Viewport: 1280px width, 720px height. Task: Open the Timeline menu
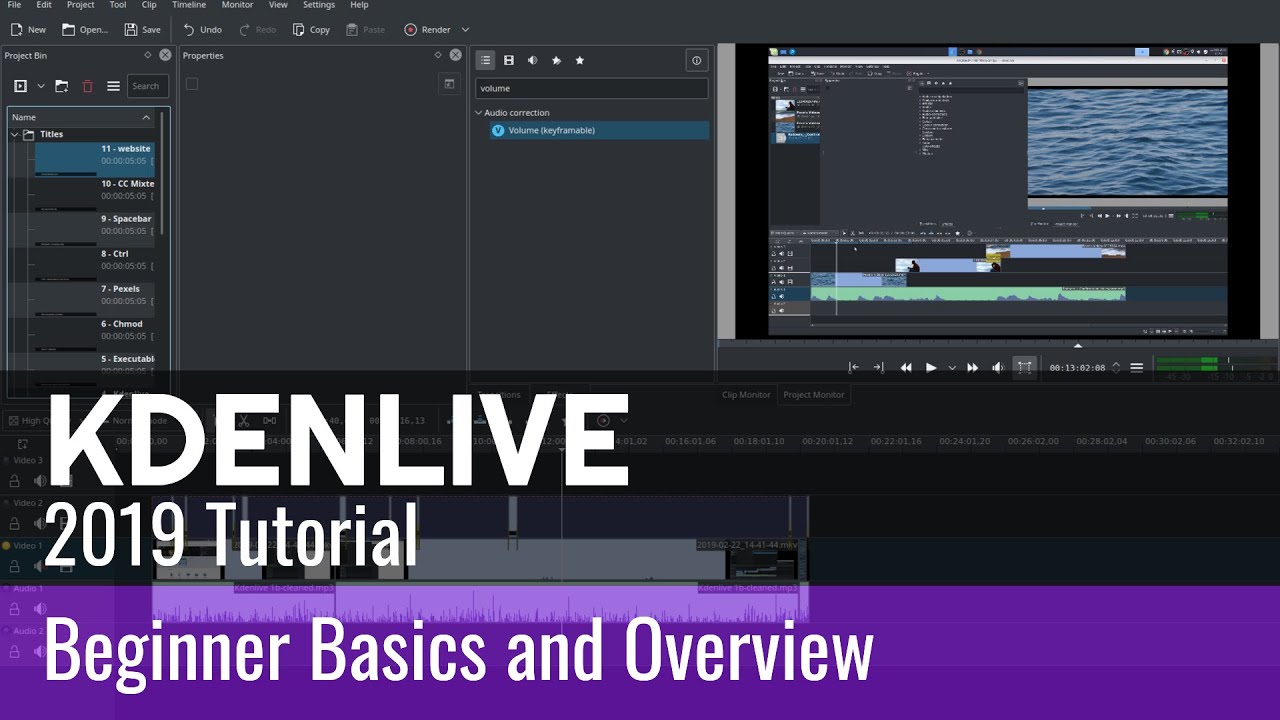pos(189,5)
